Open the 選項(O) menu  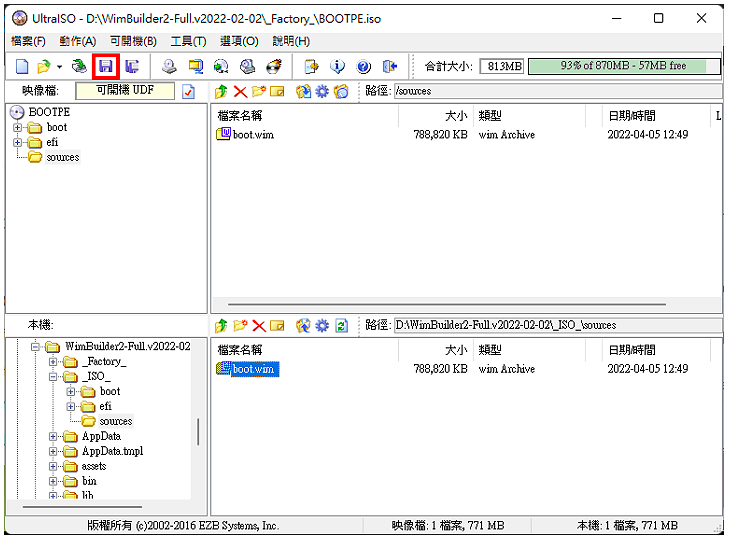pos(239,41)
